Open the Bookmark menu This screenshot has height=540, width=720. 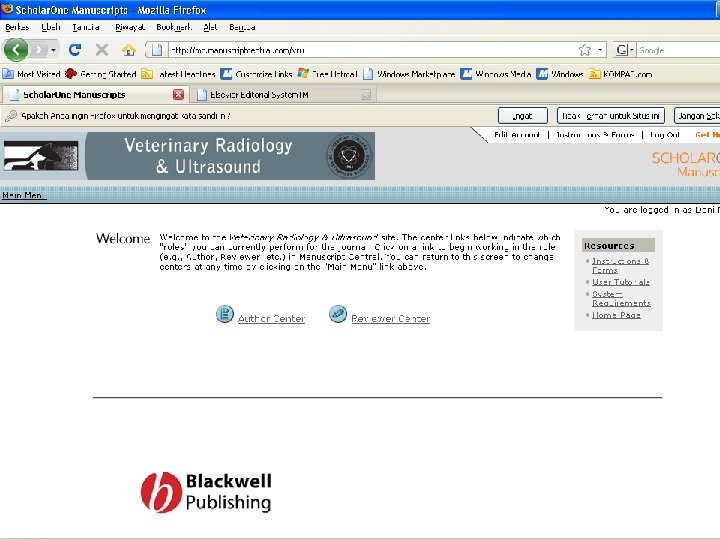pyautogui.click(x=174, y=27)
